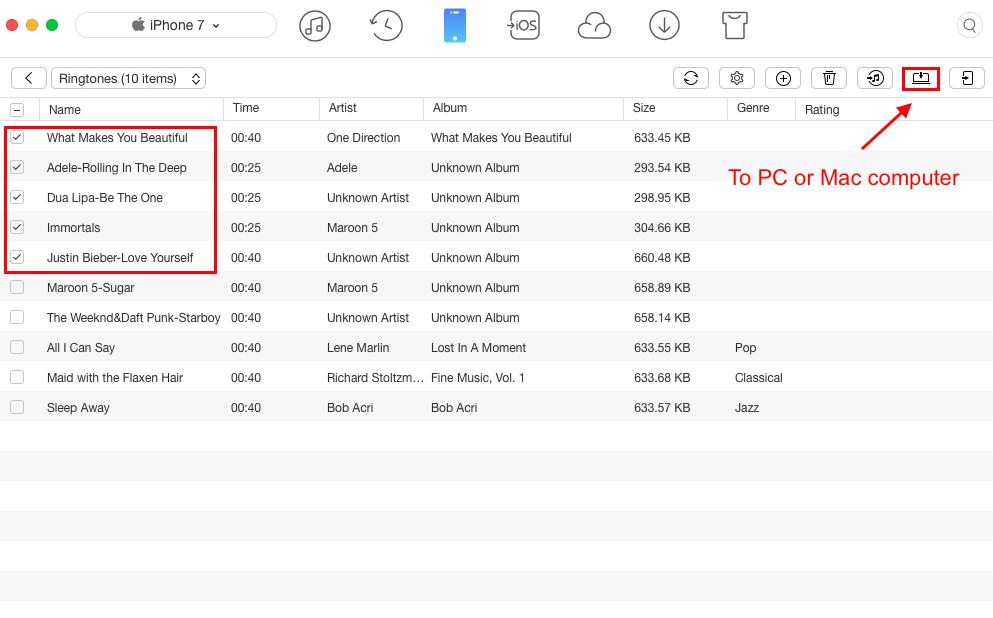
Task: Send ringtones to iTunes icon
Action: coord(875,79)
